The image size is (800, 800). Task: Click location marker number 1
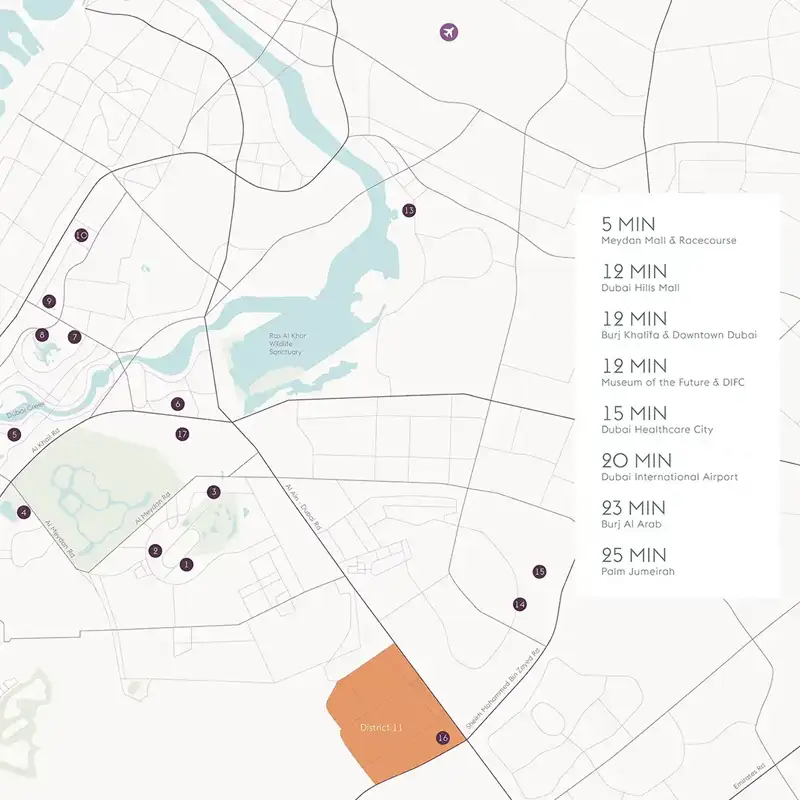point(186,564)
